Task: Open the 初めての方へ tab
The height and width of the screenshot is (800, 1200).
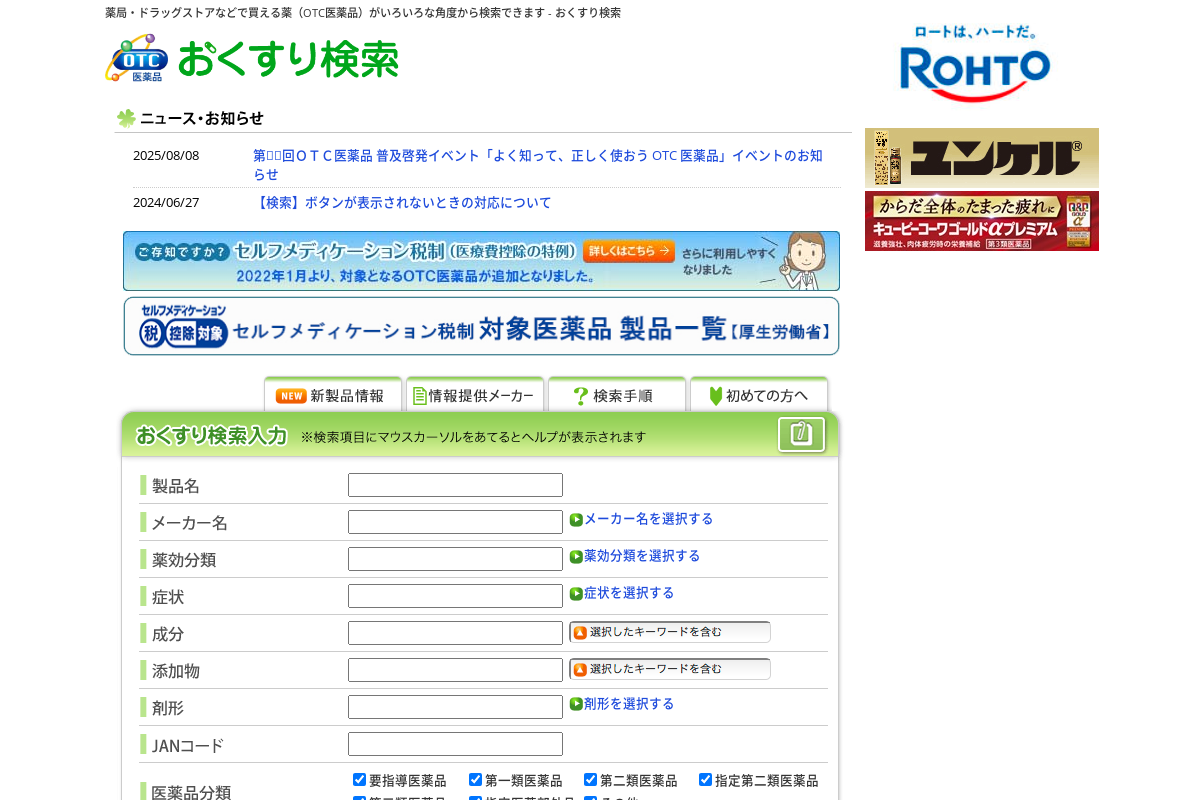Action: tap(759, 394)
